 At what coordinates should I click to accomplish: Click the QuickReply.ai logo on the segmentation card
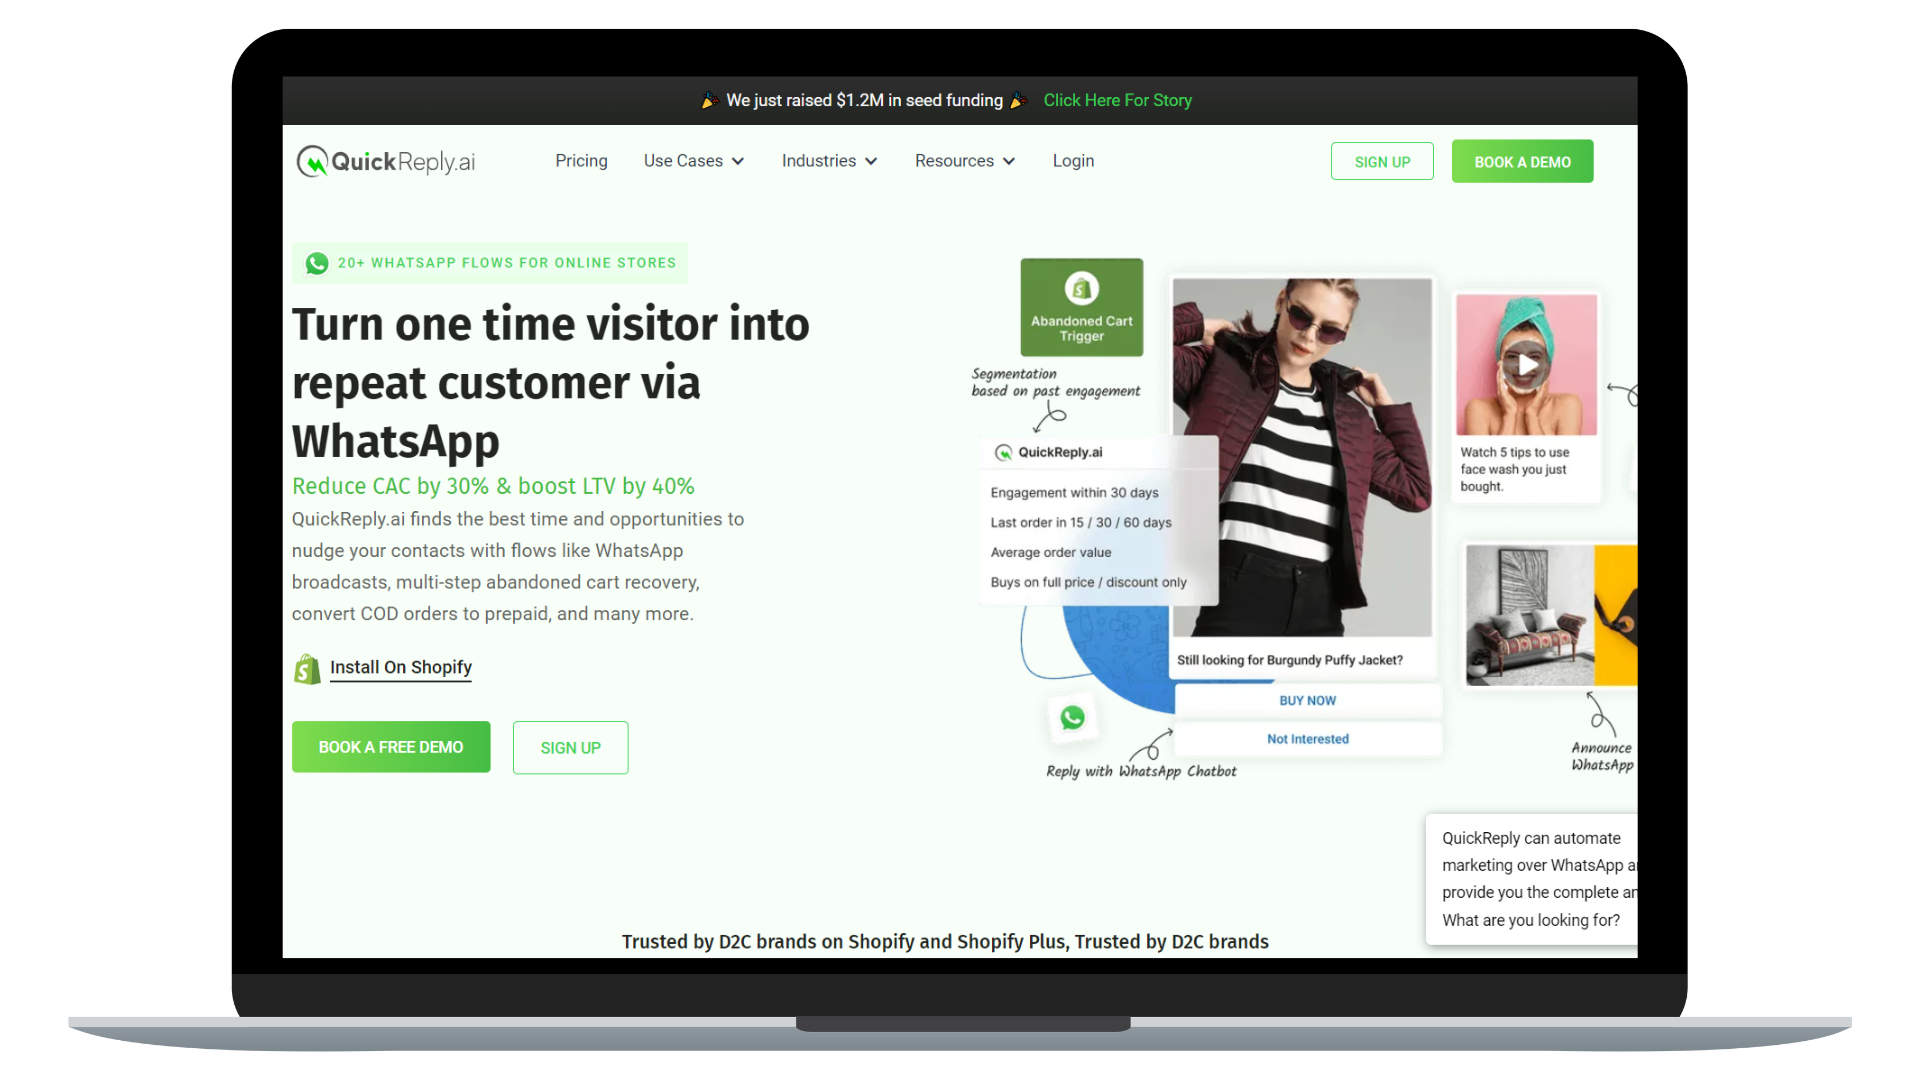pos(1003,452)
